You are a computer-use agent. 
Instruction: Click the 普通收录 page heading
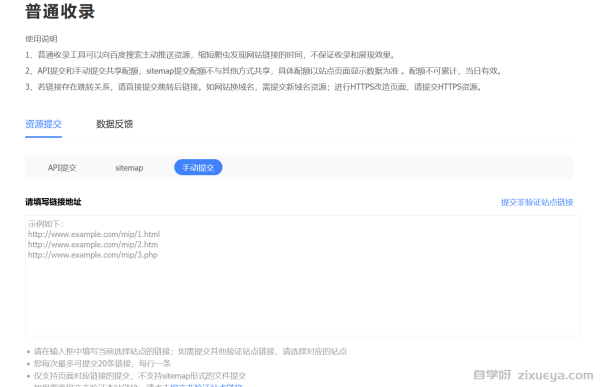pos(60,11)
